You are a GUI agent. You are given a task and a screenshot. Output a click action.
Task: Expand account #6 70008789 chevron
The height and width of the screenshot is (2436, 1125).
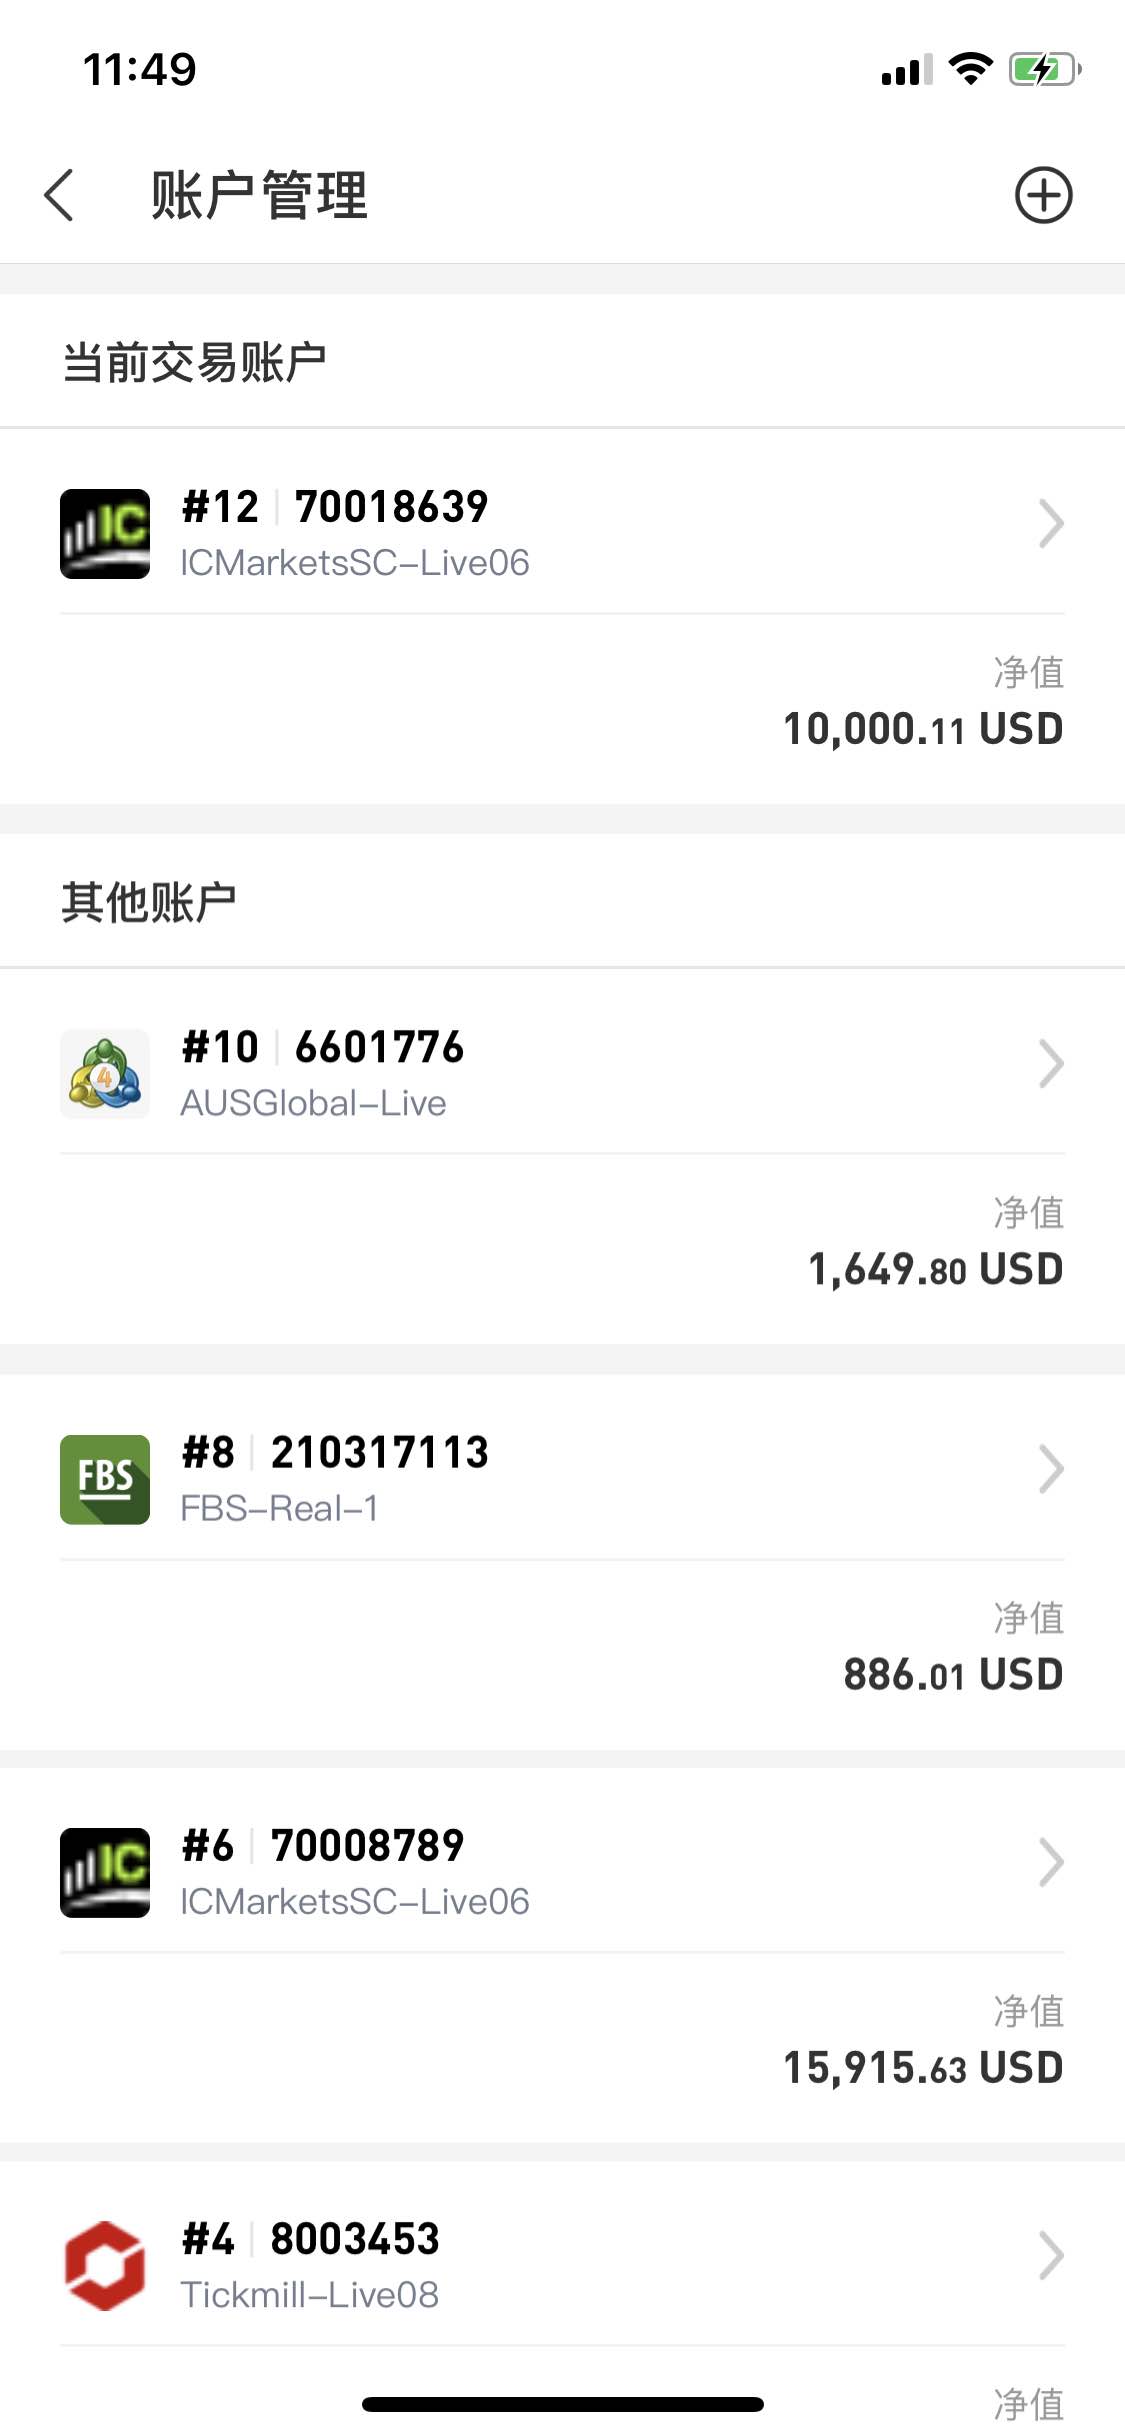pos(1051,1862)
